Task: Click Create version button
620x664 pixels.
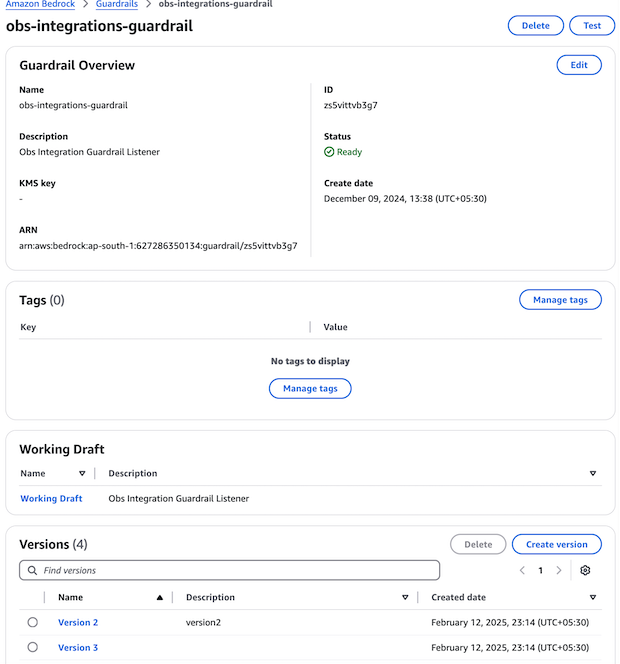Action: pyautogui.click(x=556, y=544)
